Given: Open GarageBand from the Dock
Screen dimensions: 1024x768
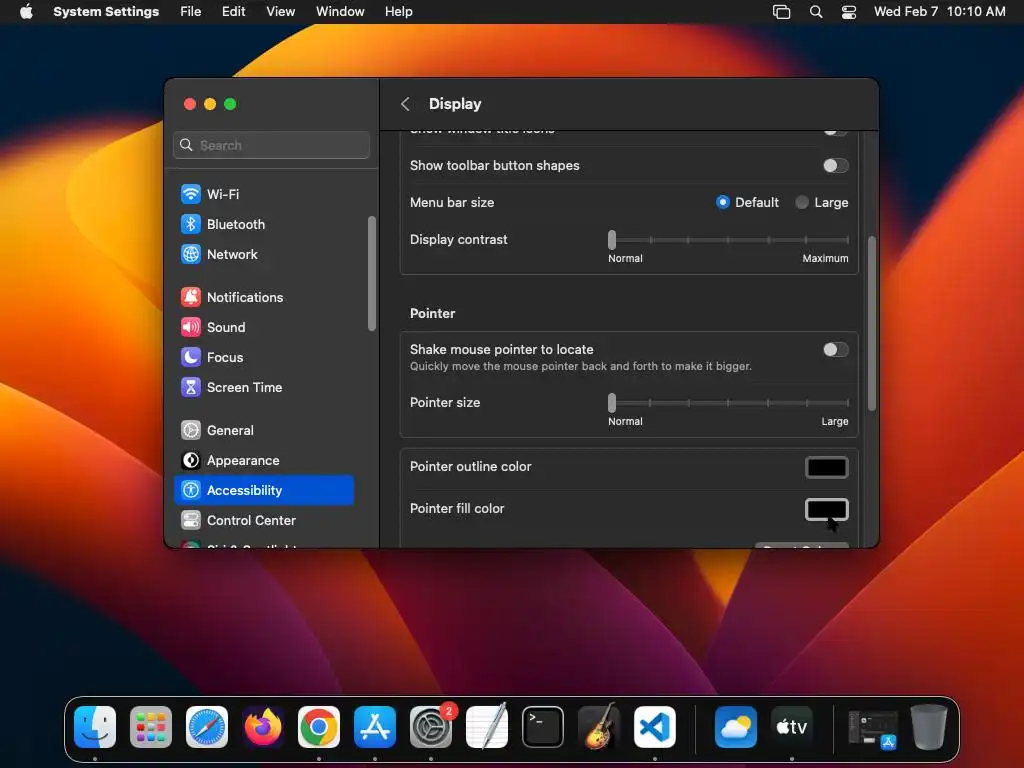Looking at the screenshot, I should pyautogui.click(x=599, y=727).
